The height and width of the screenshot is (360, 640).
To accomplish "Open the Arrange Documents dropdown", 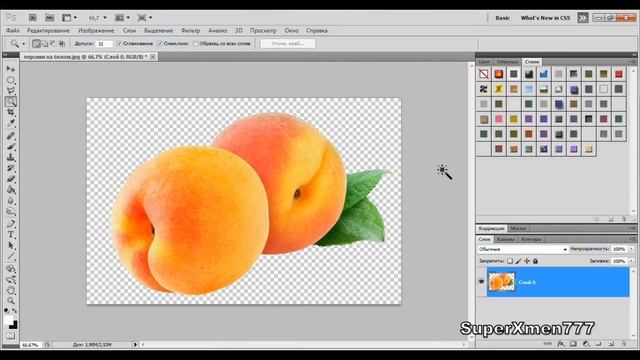I will [x=122, y=18].
